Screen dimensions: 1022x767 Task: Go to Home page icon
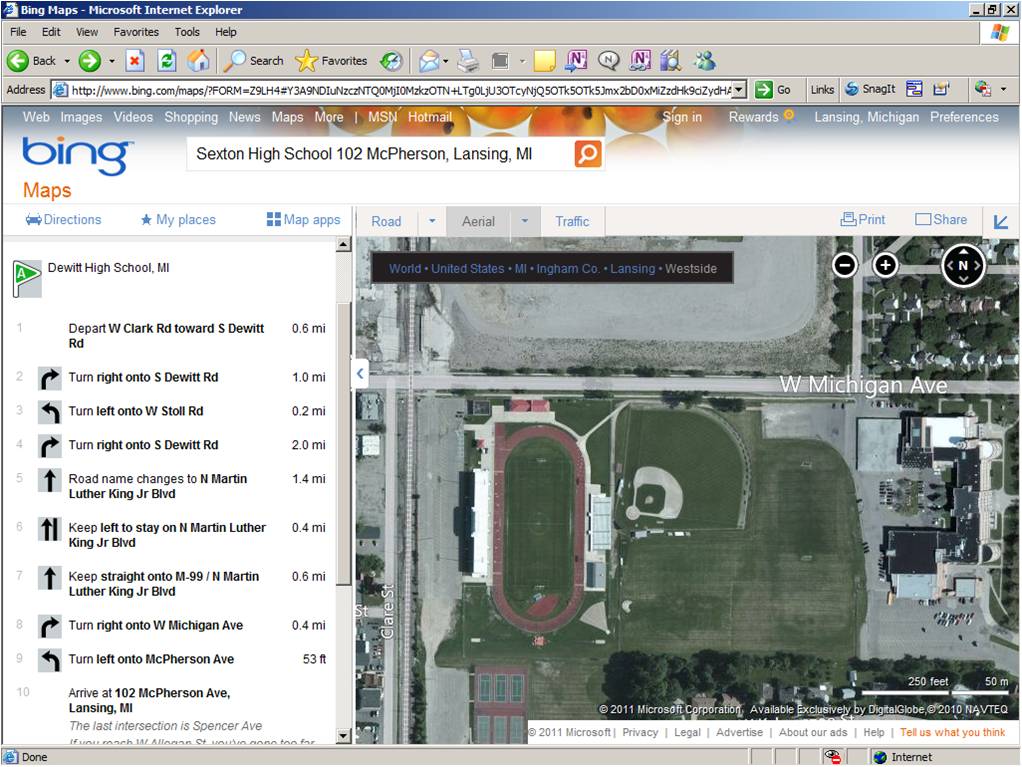(x=198, y=61)
